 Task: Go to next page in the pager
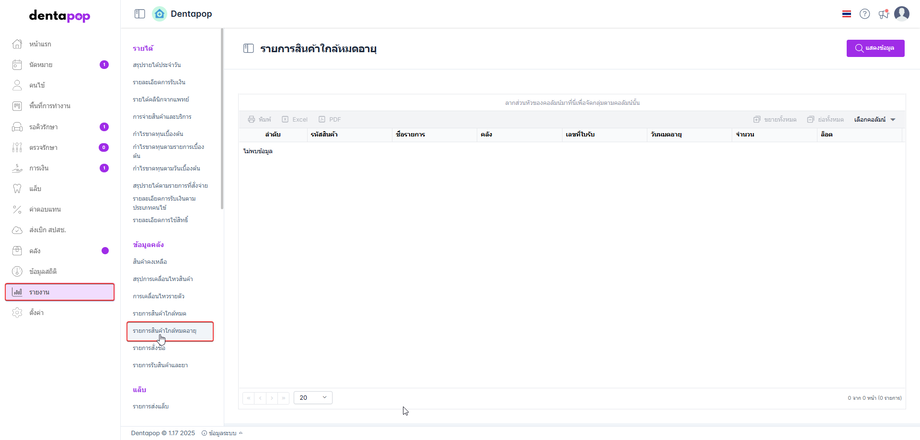[x=272, y=398]
